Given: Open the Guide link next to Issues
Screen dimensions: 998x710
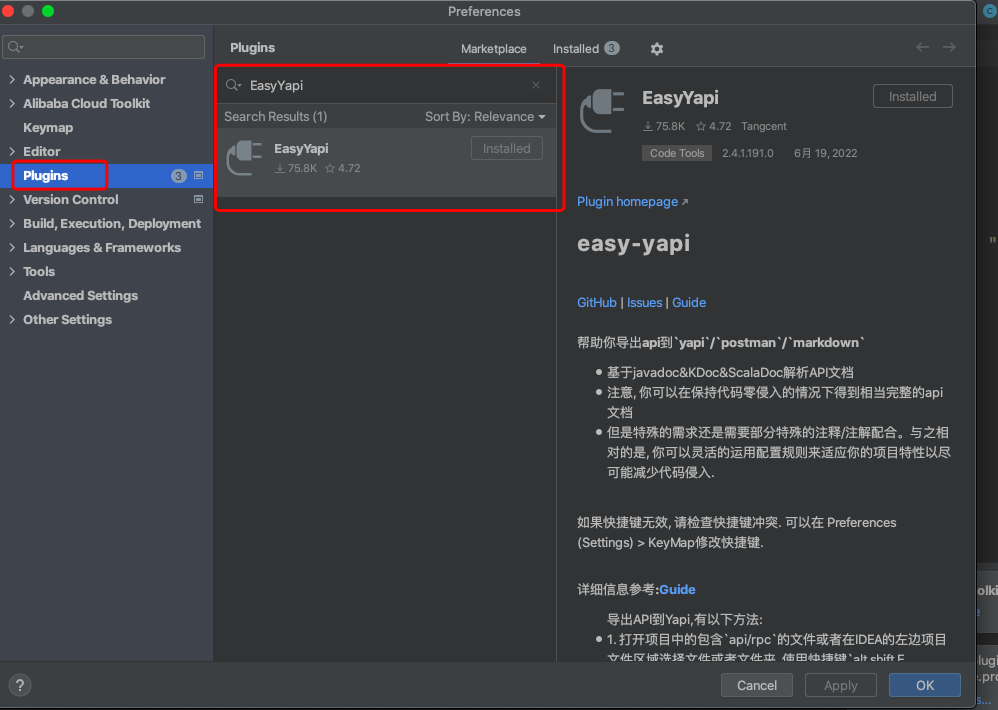Looking at the screenshot, I should [689, 302].
